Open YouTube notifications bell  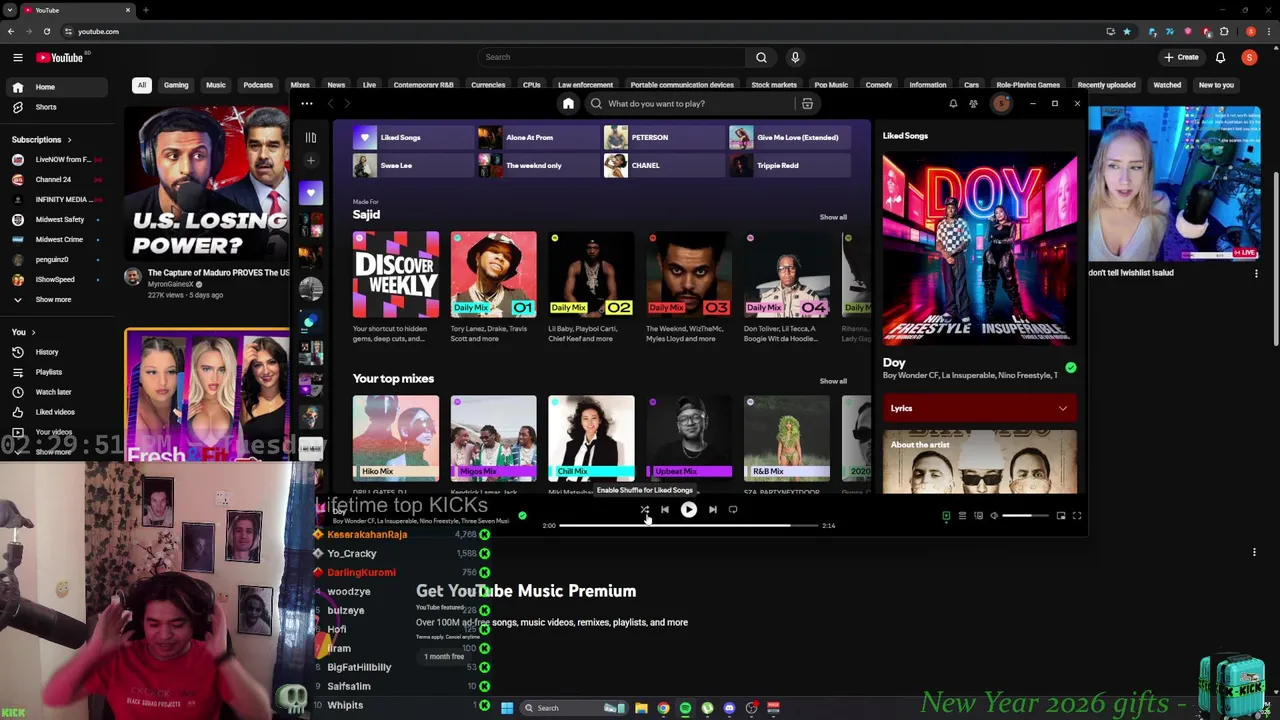[1220, 57]
